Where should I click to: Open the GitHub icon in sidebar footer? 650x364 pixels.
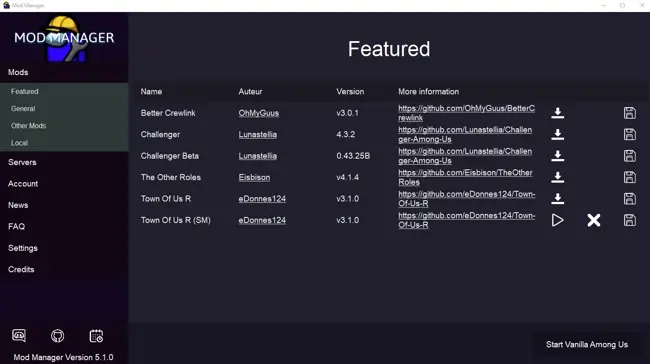pos(58,335)
